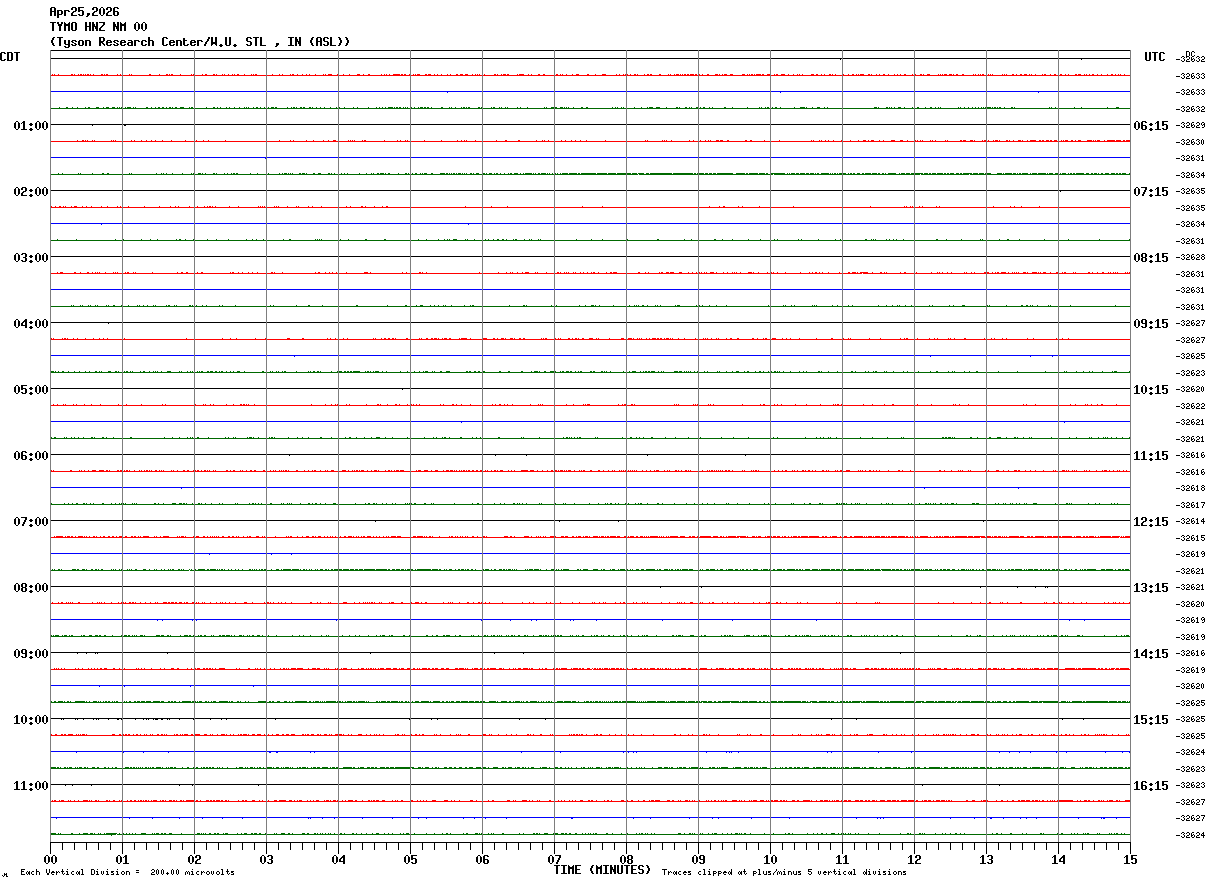Click the 15:15 UTC row label
The image size is (1210, 886).
[1151, 719]
